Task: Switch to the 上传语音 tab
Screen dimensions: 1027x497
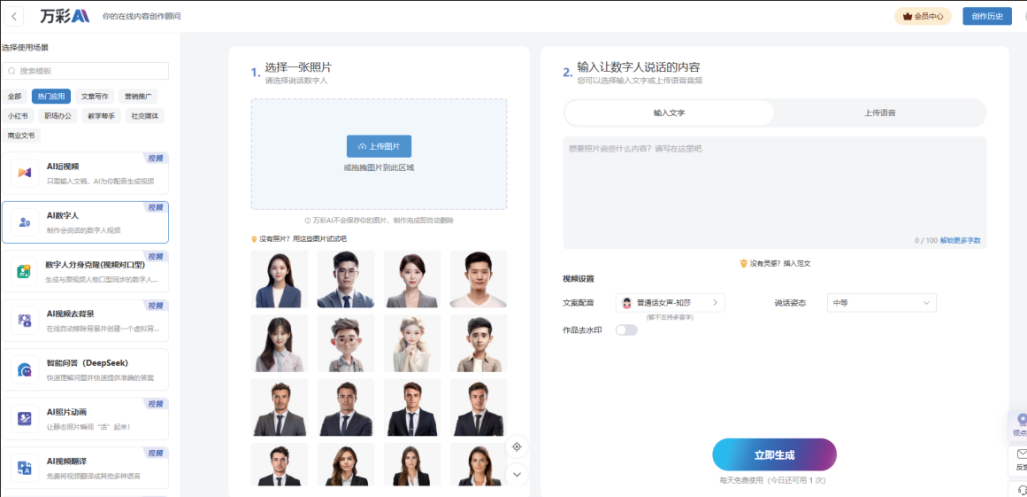Action: pyautogui.click(x=879, y=113)
